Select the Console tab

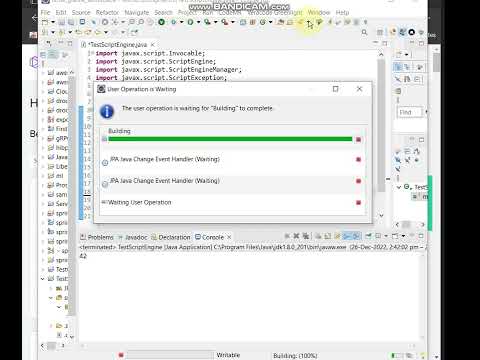point(210,237)
